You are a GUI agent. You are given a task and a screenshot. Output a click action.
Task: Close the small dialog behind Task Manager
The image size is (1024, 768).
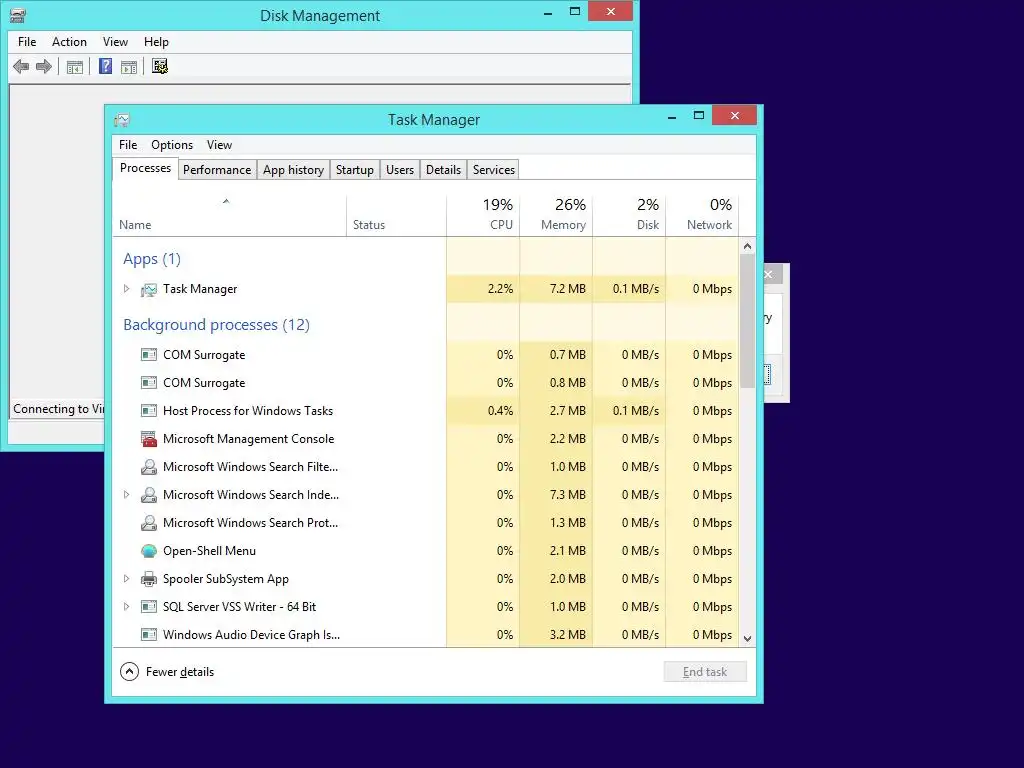[x=769, y=274]
